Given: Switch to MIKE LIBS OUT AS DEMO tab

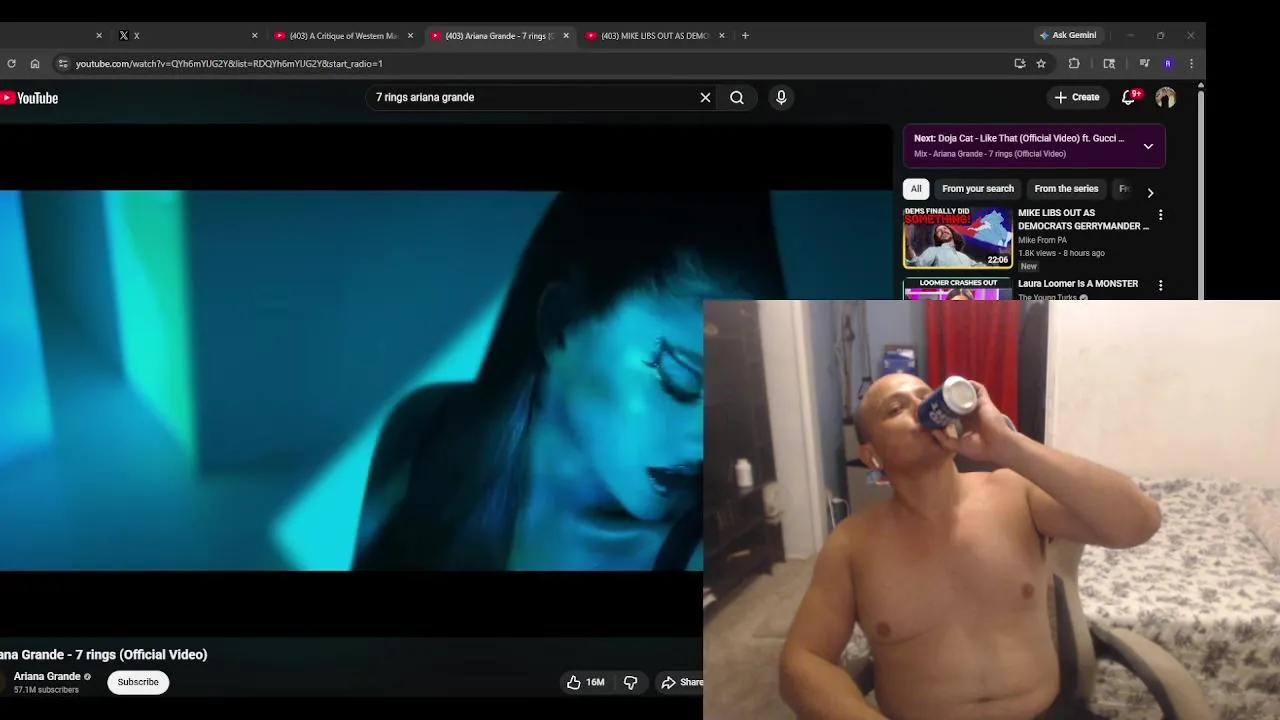Looking at the screenshot, I should tap(655, 35).
